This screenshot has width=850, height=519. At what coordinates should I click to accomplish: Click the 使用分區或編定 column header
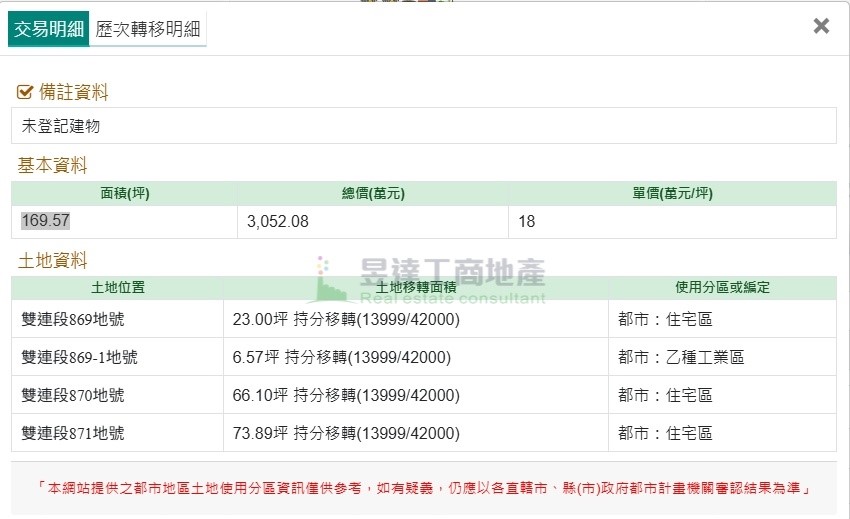coord(722,287)
